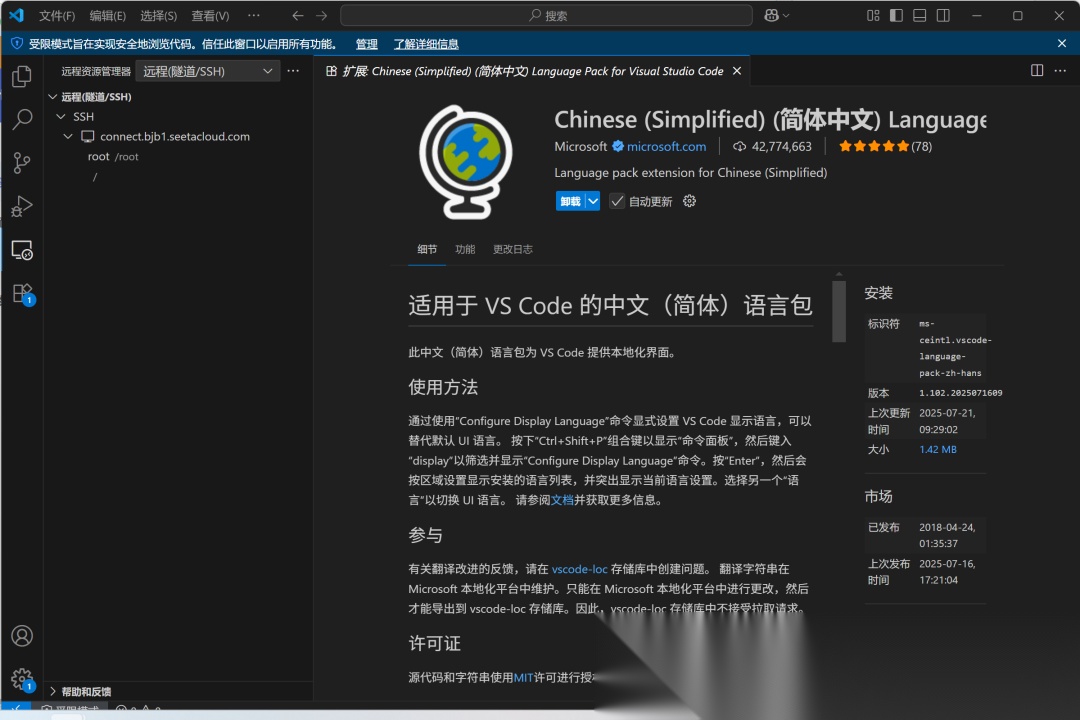Go back using left arrow

[298, 15]
